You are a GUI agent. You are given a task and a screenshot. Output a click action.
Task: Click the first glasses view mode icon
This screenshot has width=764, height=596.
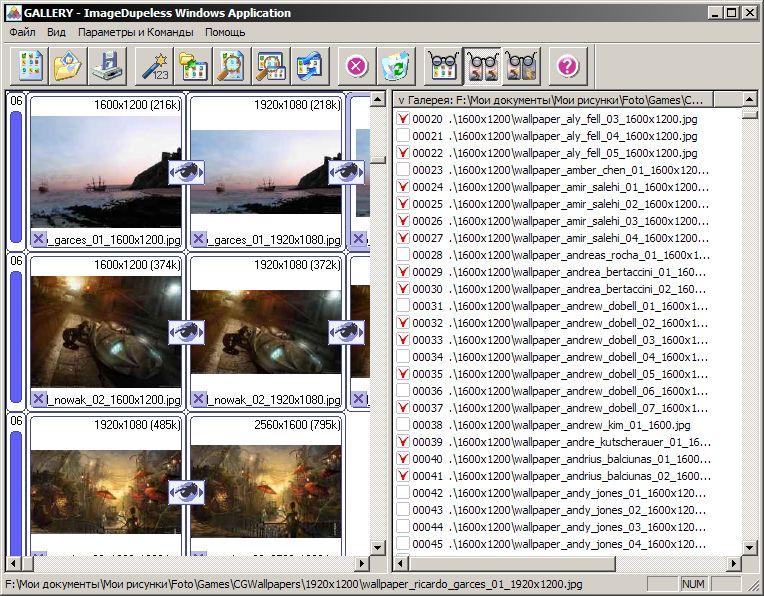[x=444, y=66]
